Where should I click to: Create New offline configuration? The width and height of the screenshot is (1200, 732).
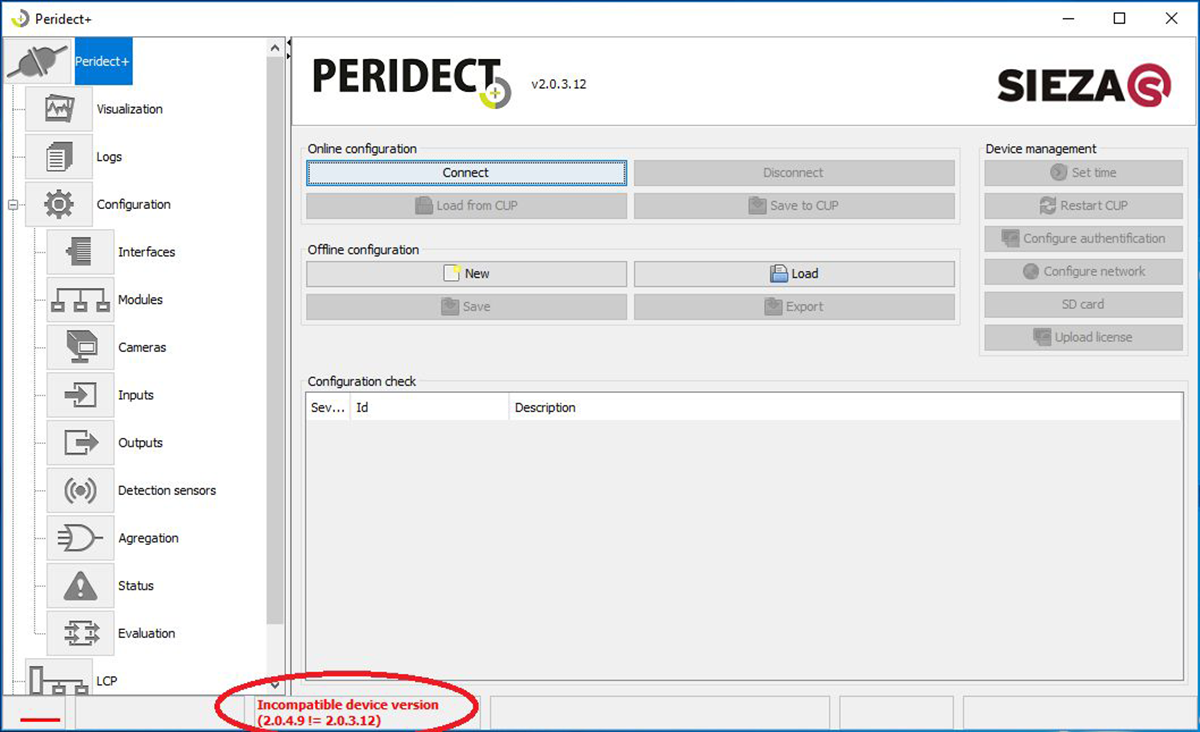click(x=466, y=274)
